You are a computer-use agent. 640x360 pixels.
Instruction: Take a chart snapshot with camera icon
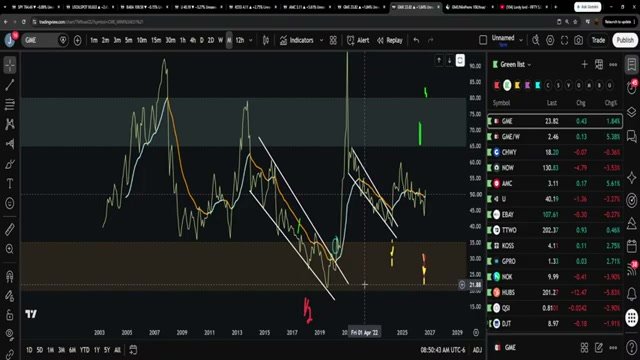579,40
